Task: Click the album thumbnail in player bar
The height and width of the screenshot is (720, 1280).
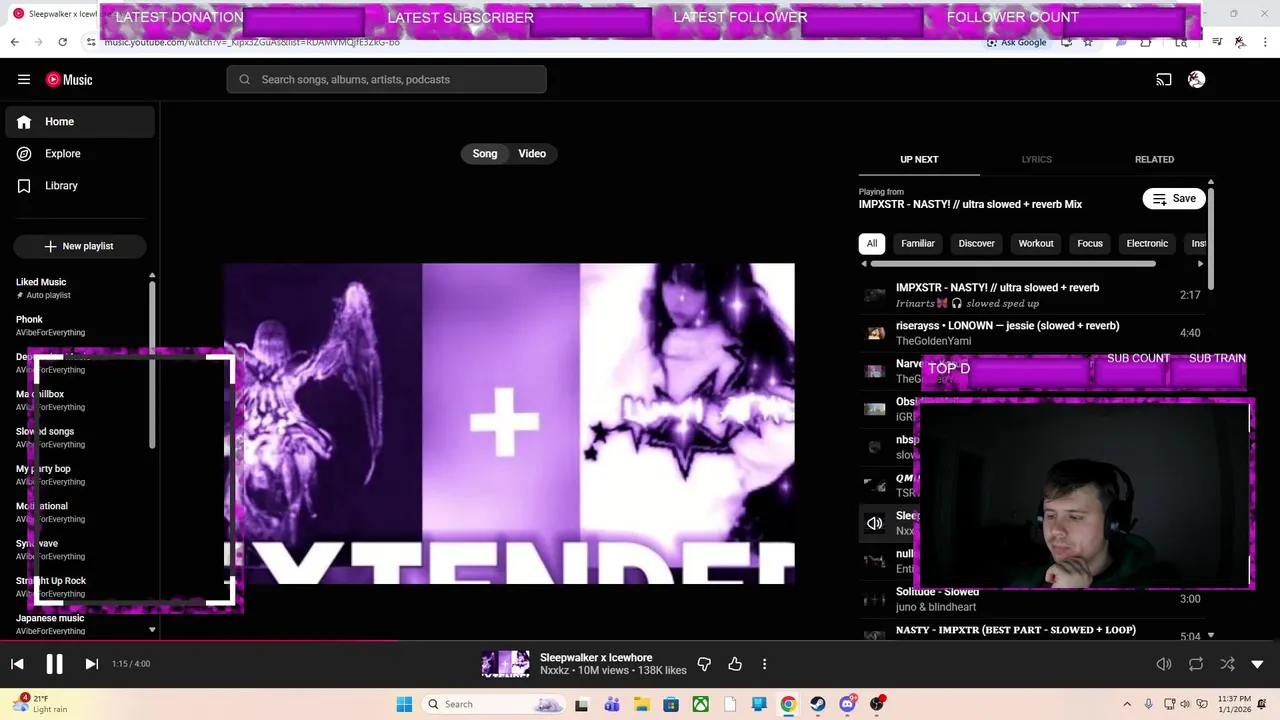Action: [x=506, y=664]
